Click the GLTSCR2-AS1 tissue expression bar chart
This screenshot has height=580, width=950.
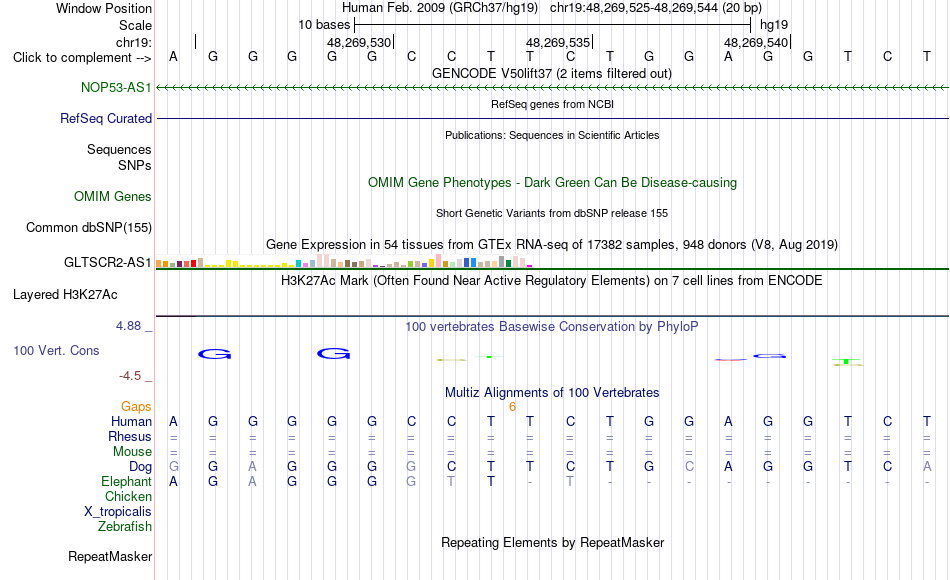click(344, 261)
